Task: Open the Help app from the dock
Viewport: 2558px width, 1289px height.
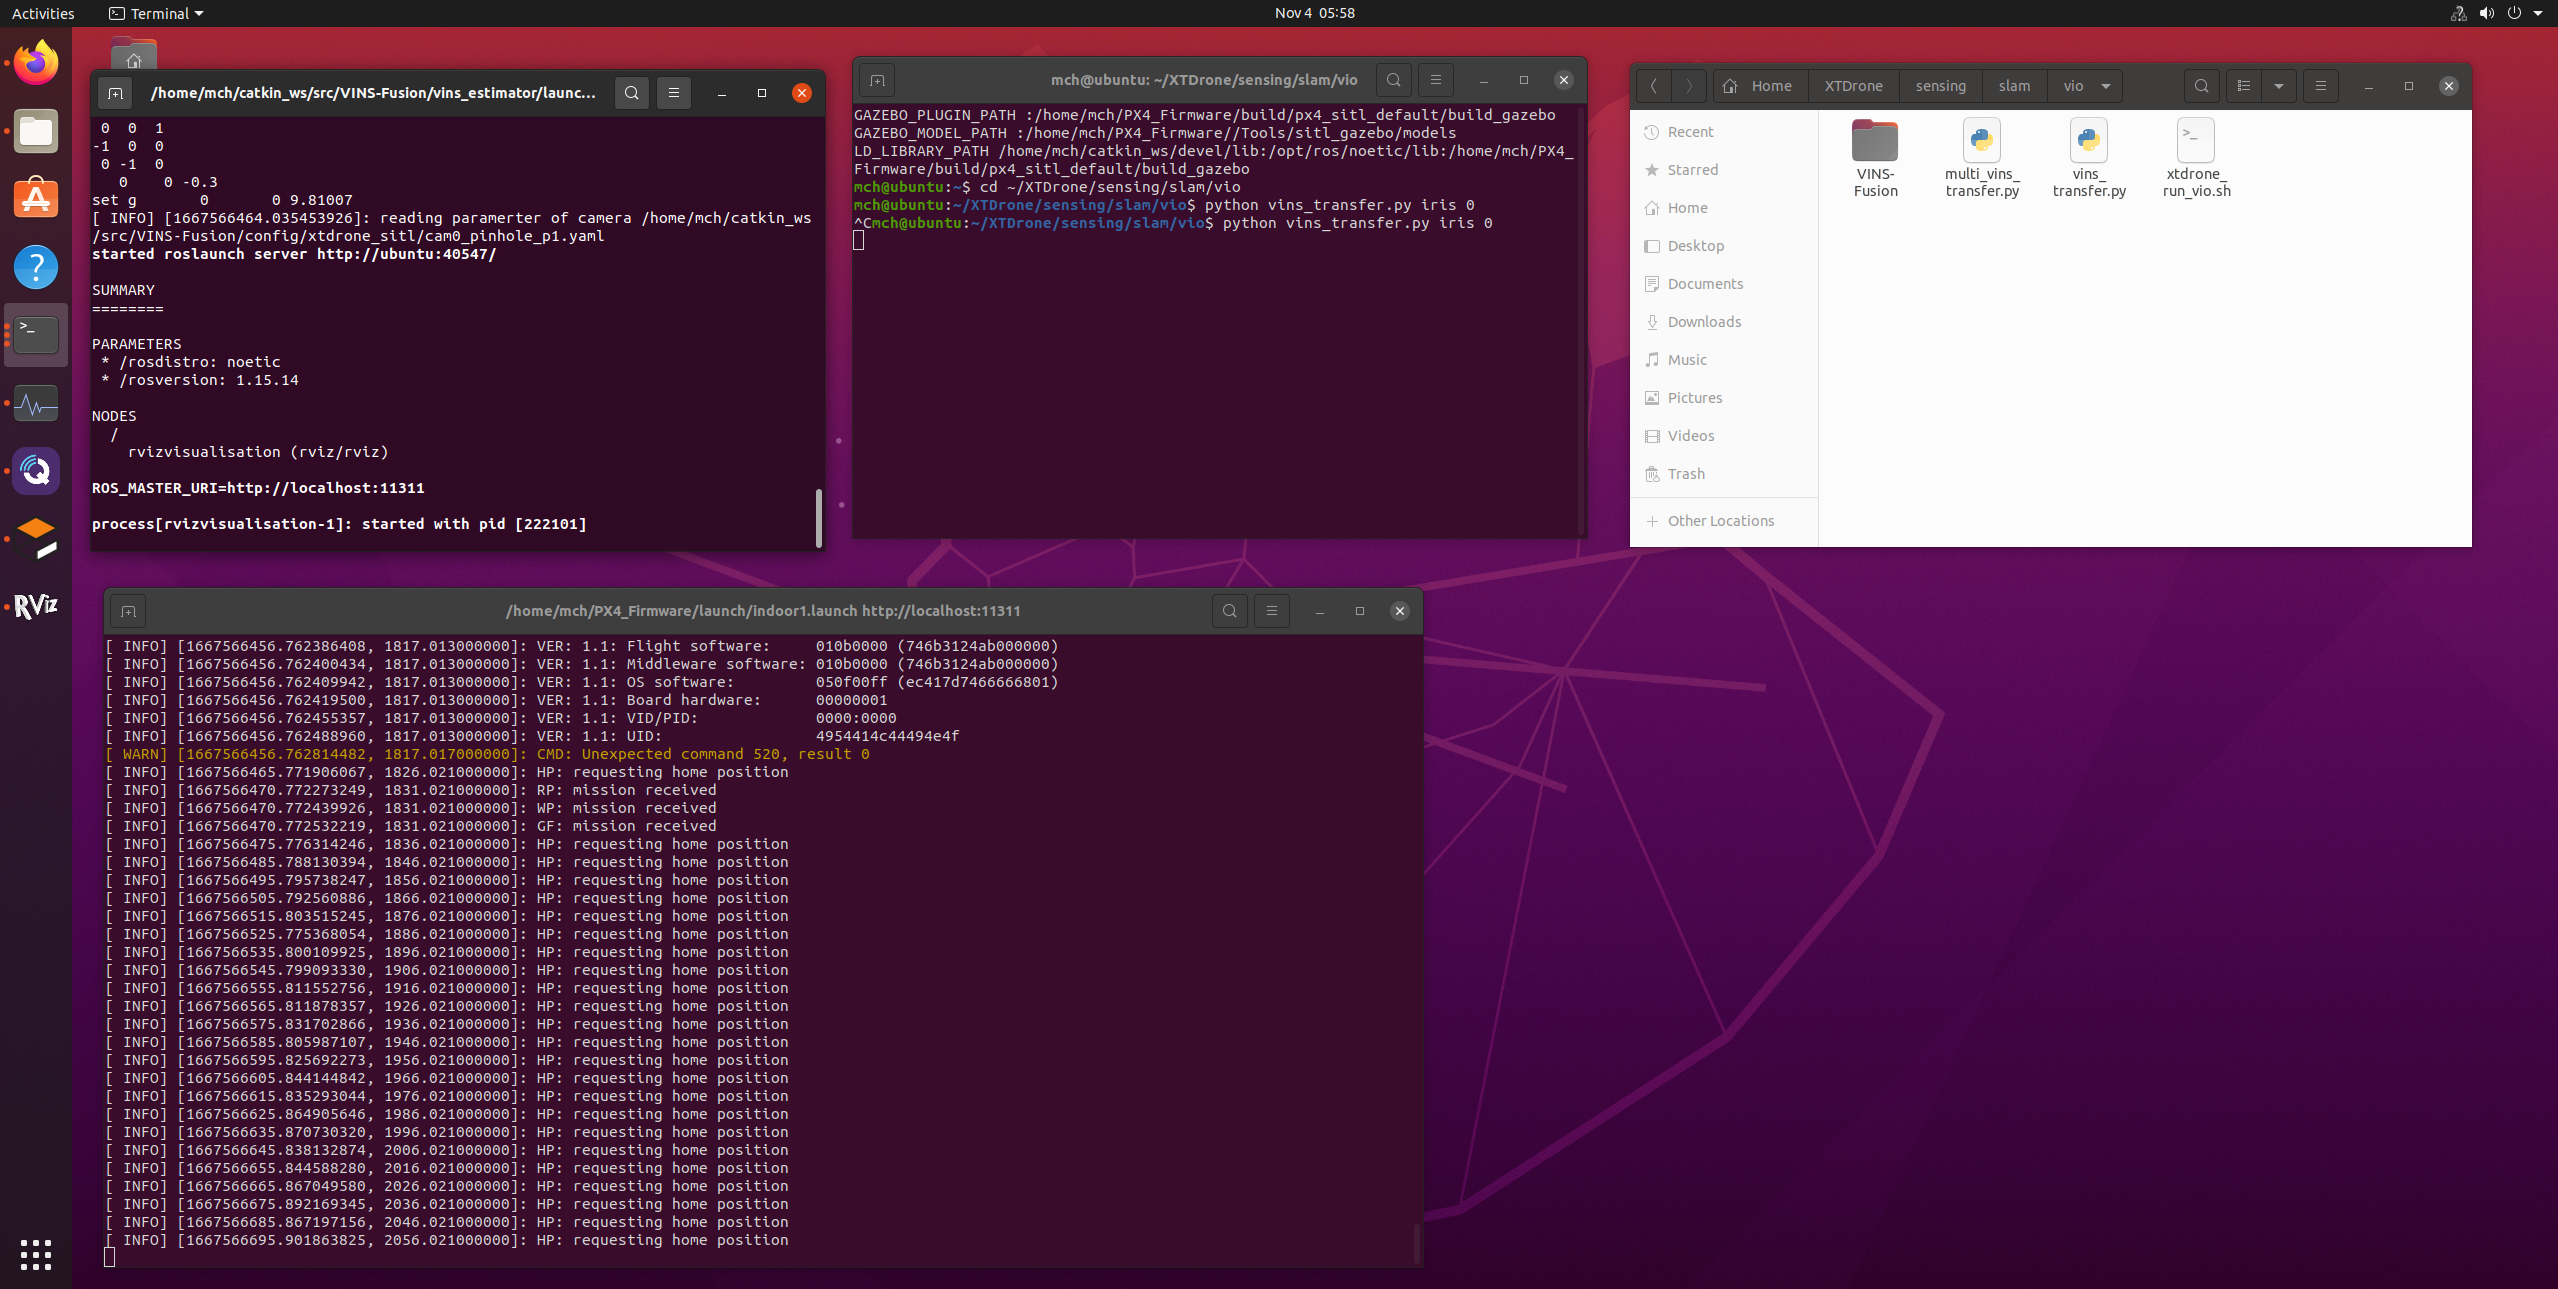Action: (x=35, y=267)
